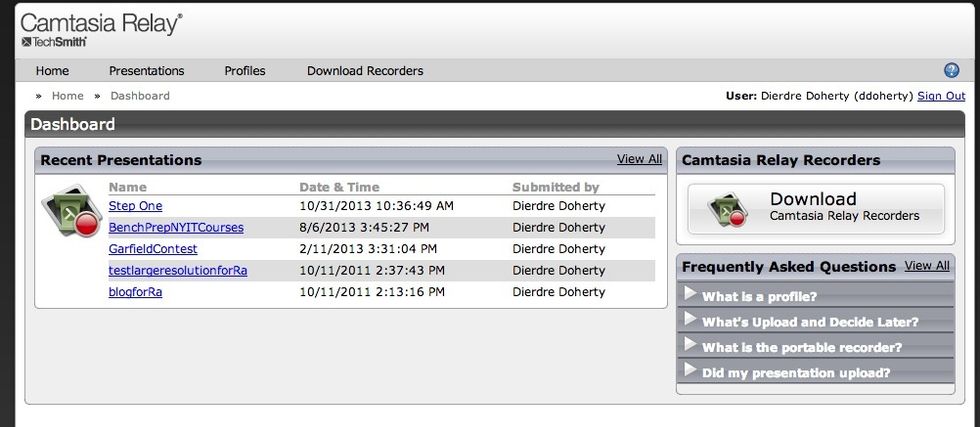Click View All in Recent Presentations
This screenshot has height=427, width=980.
point(639,159)
